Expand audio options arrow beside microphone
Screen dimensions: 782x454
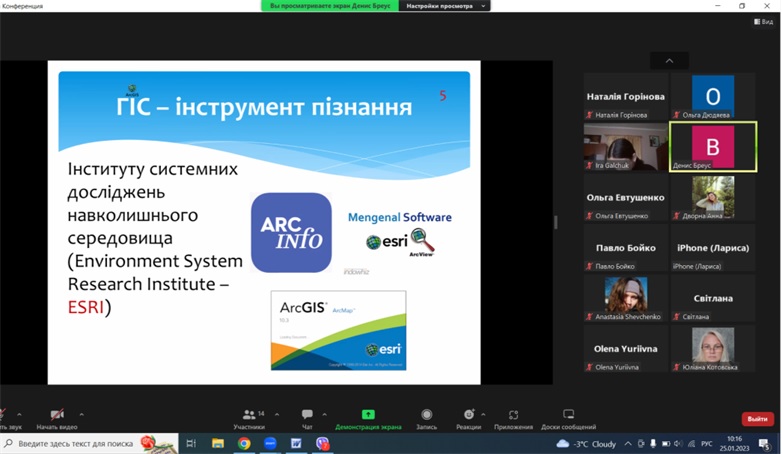point(19,414)
